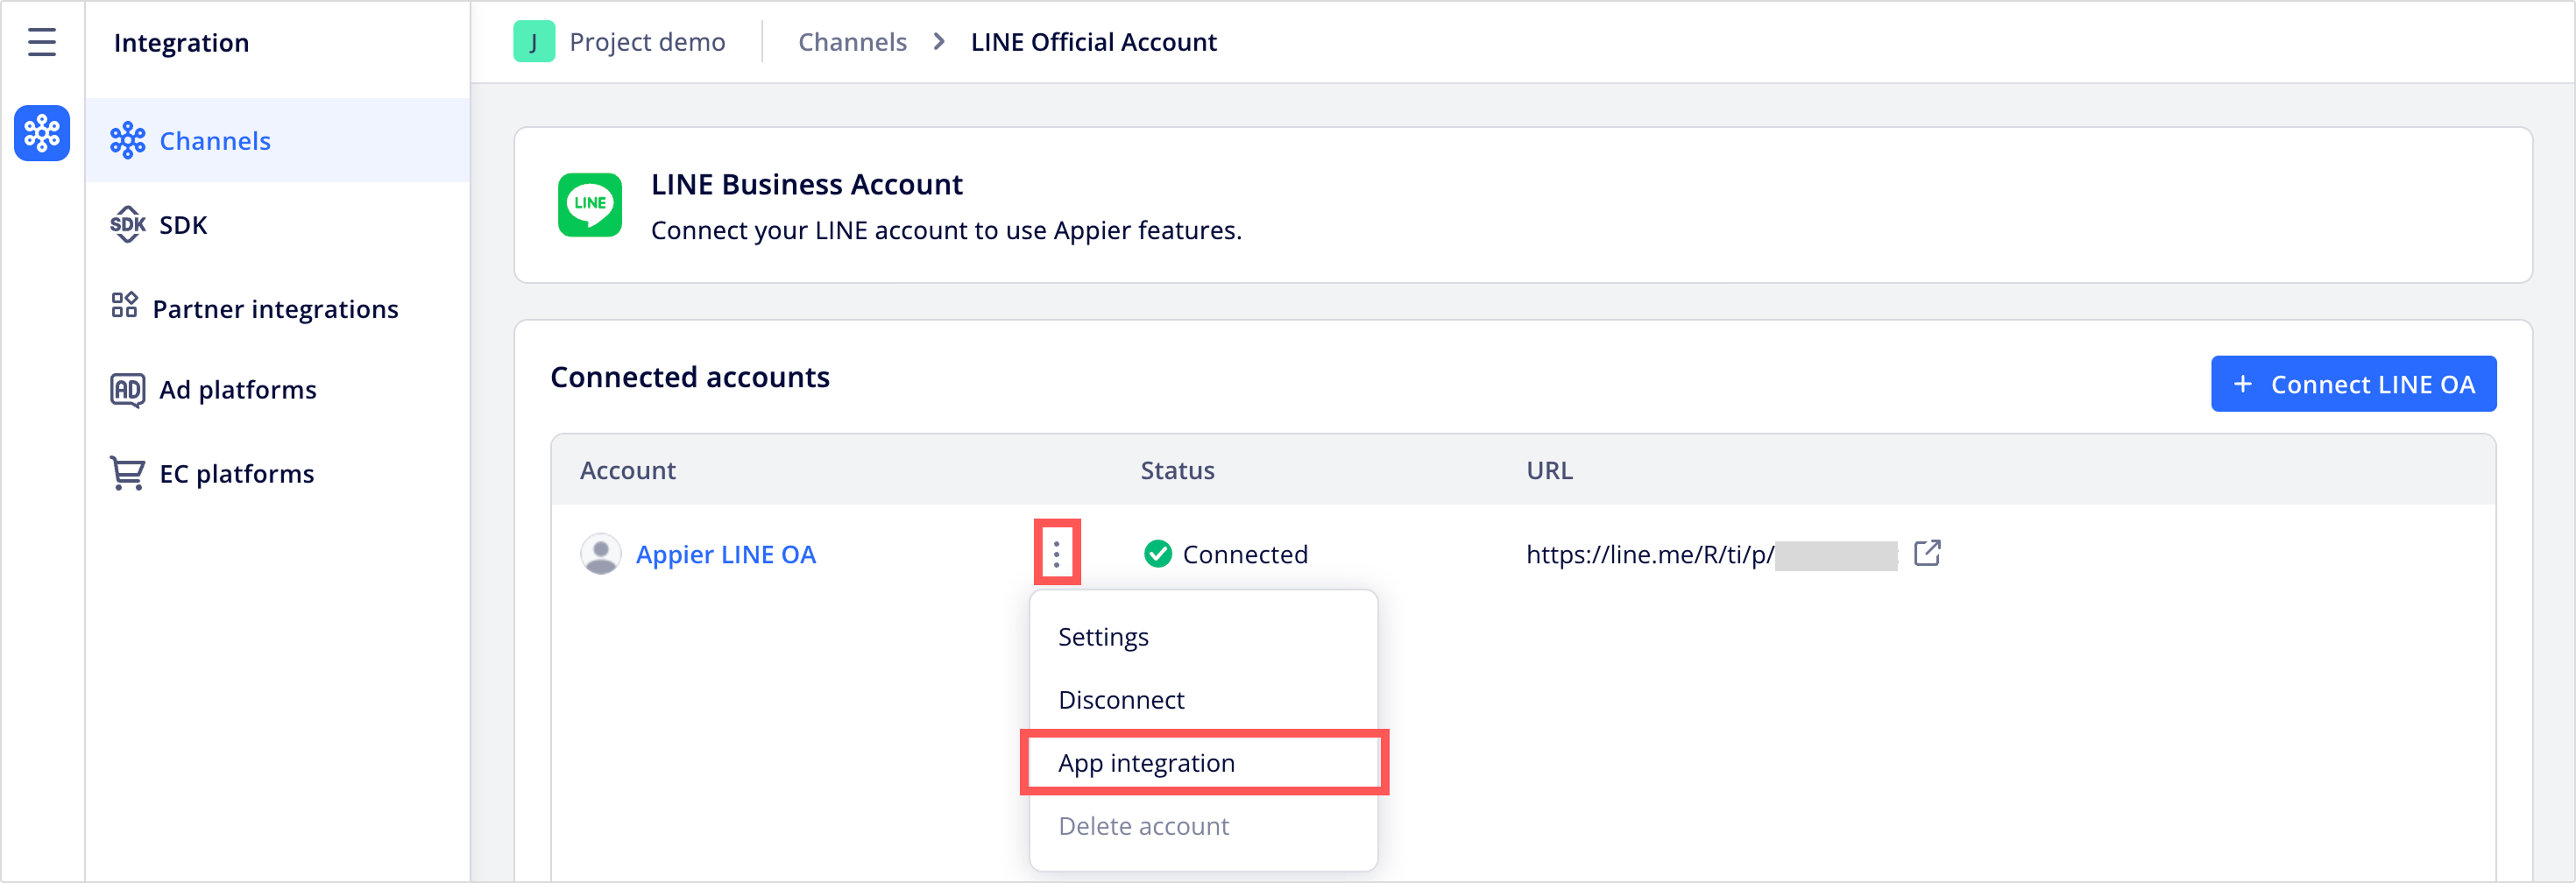Click the Account column header
The width and height of the screenshot is (2576, 883).
627,470
